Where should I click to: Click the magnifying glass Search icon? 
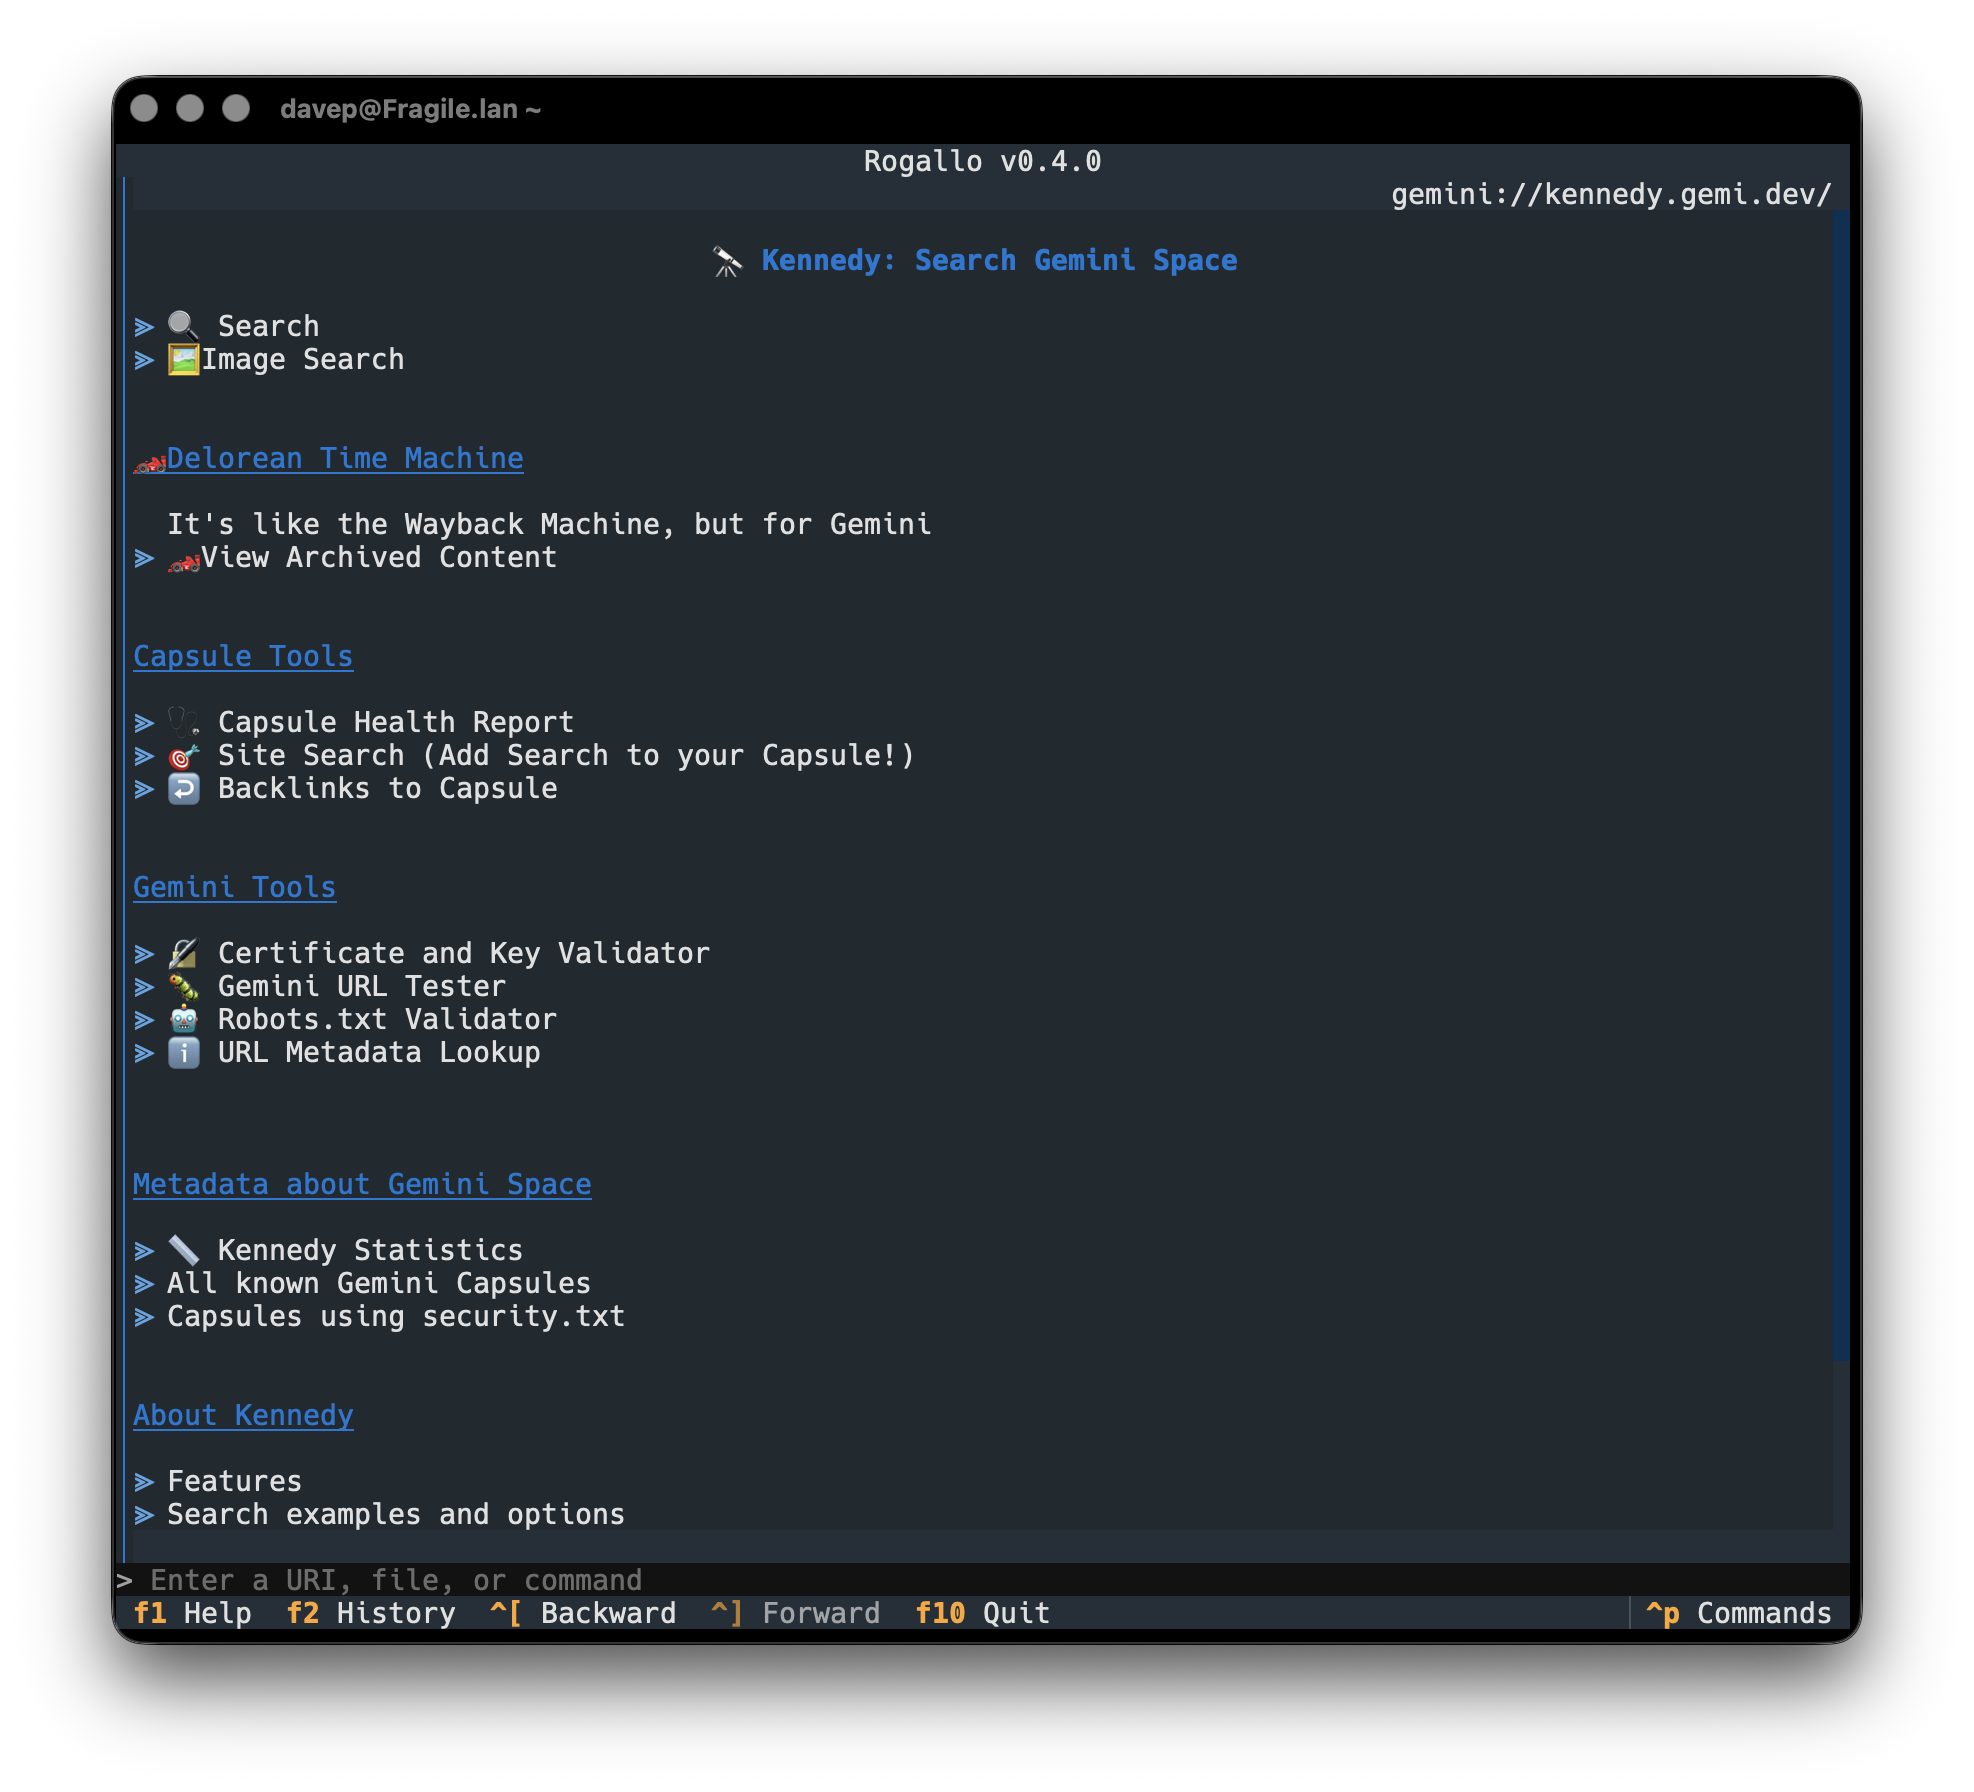click(x=183, y=326)
